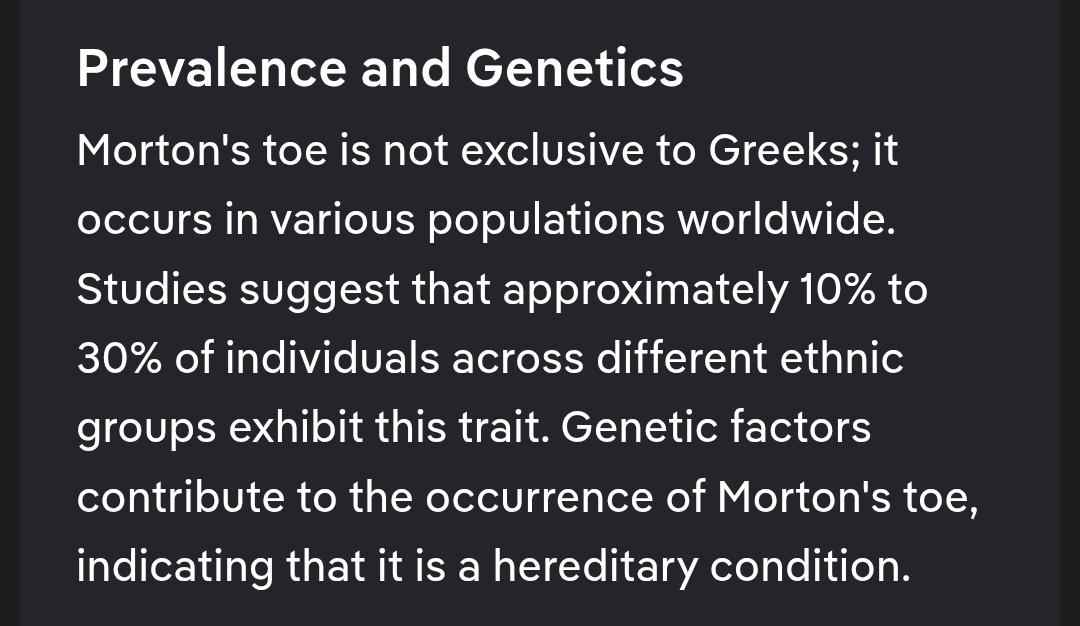Image resolution: width=1080 pixels, height=626 pixels.
Task: Click the "Prevalence and Genetics" heading
Action: point(380,69)
